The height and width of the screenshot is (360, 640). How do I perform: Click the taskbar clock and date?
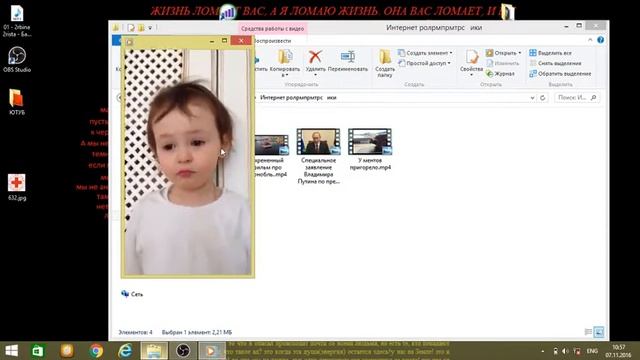click(619, 351)
